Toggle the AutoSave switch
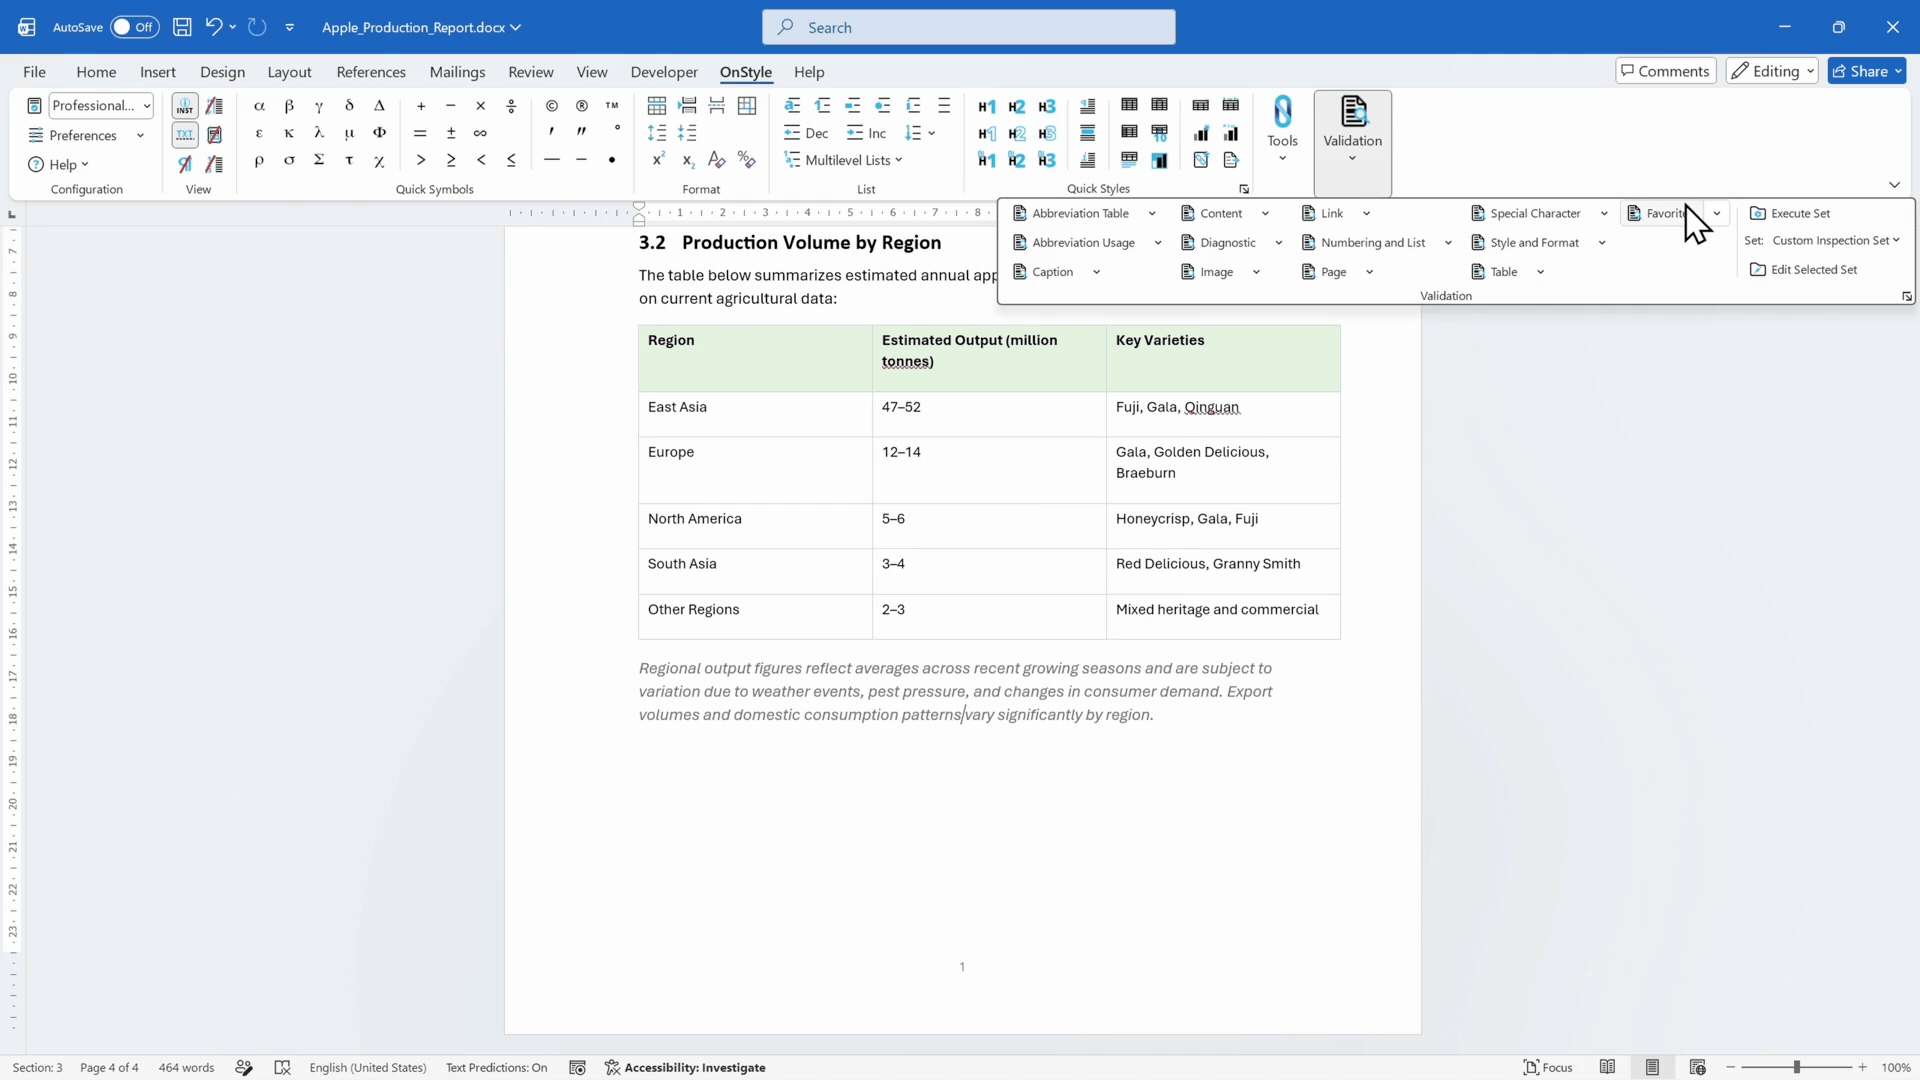The height and width of the screenshot is (1080, 1920). [x=134, y=27]
